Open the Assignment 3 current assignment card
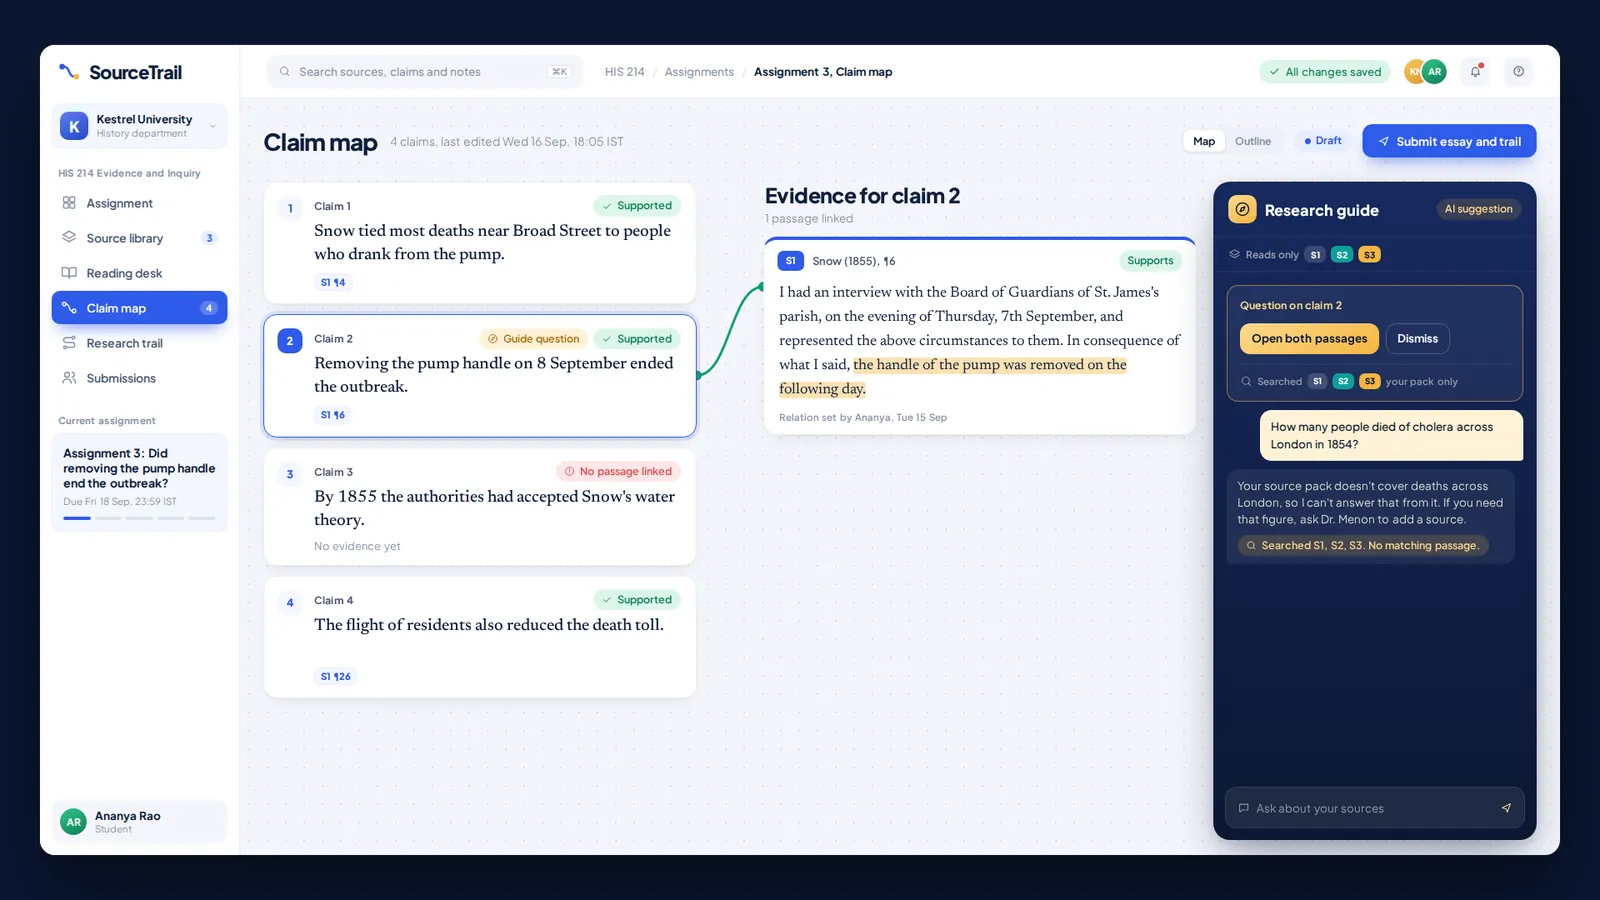Image resolution: width=1600 pixels, height=900 pixels. click(x=139, y=482)
